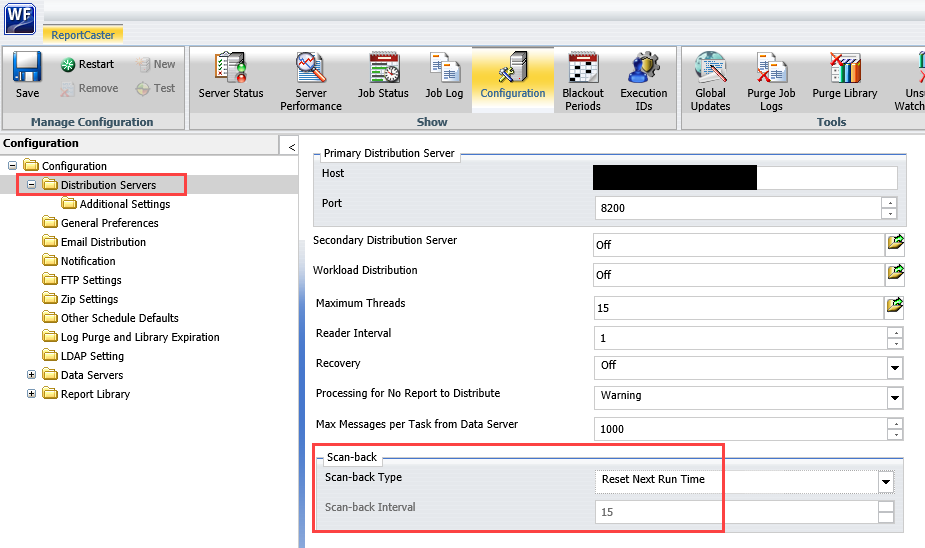Expand the Report Library node
This screenshot has width=925, height=548.
(x=31, y=393)
